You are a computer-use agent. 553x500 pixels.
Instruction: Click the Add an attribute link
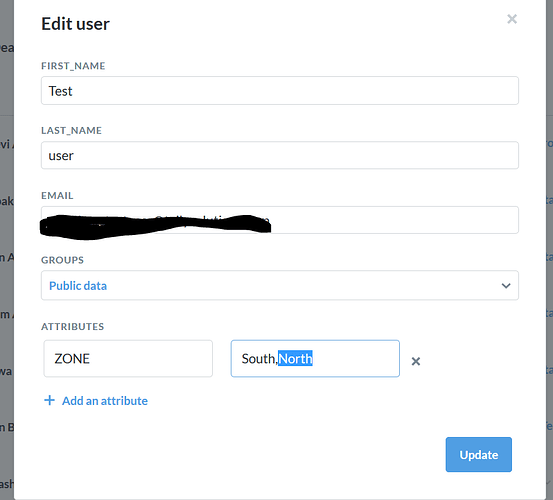pyautogui.click(x=105, y=401)
